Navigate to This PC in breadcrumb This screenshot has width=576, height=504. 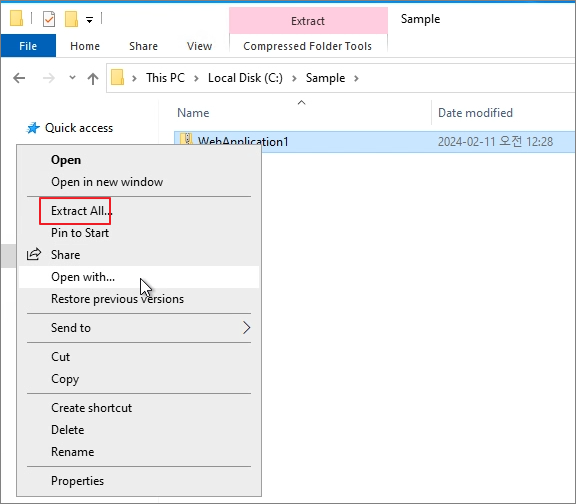point(165,78)
